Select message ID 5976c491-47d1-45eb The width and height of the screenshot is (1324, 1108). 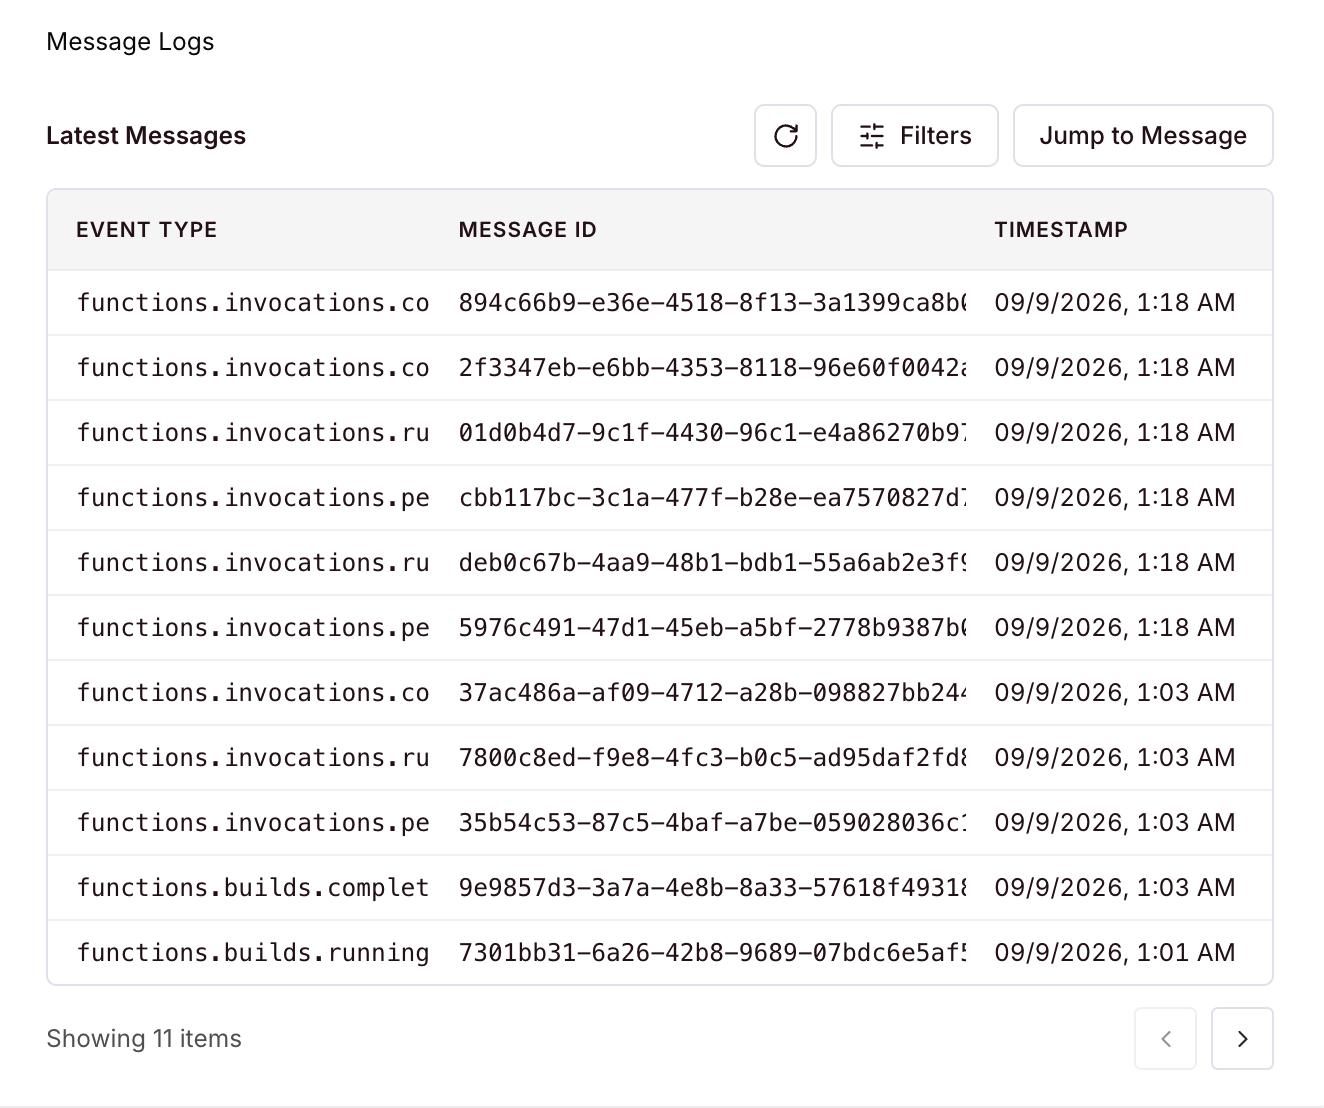tap(713, 627)
